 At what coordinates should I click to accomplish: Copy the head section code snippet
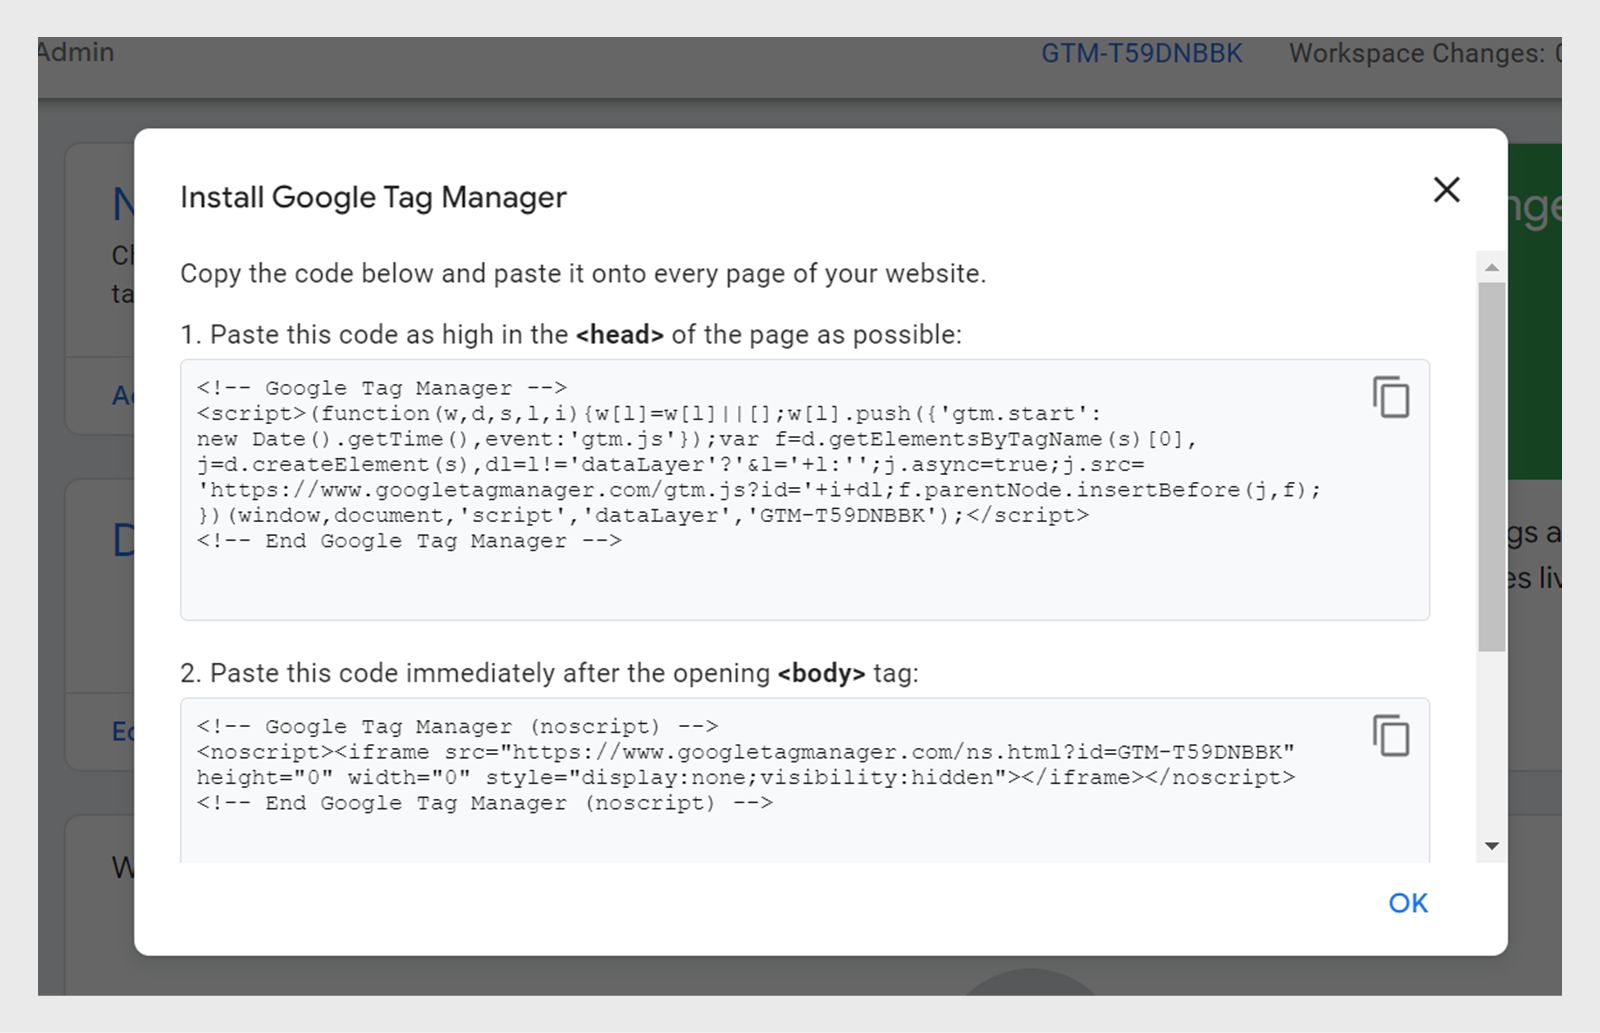coord(1391,397)
